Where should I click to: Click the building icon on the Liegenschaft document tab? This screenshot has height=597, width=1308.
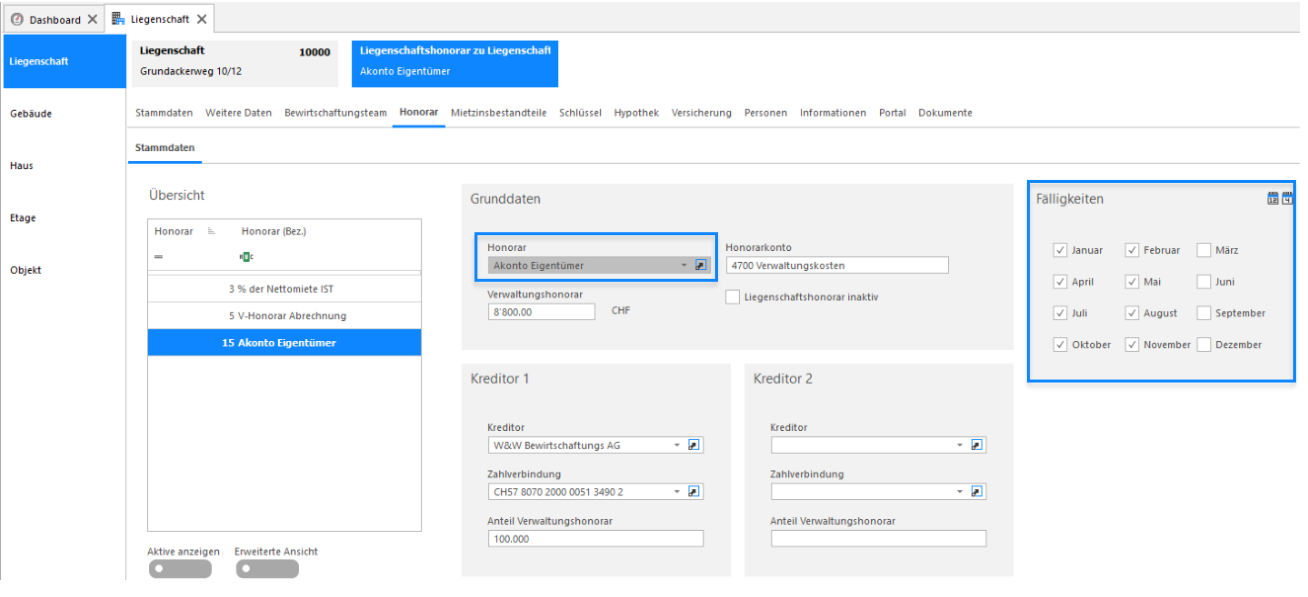pos(119,19)
